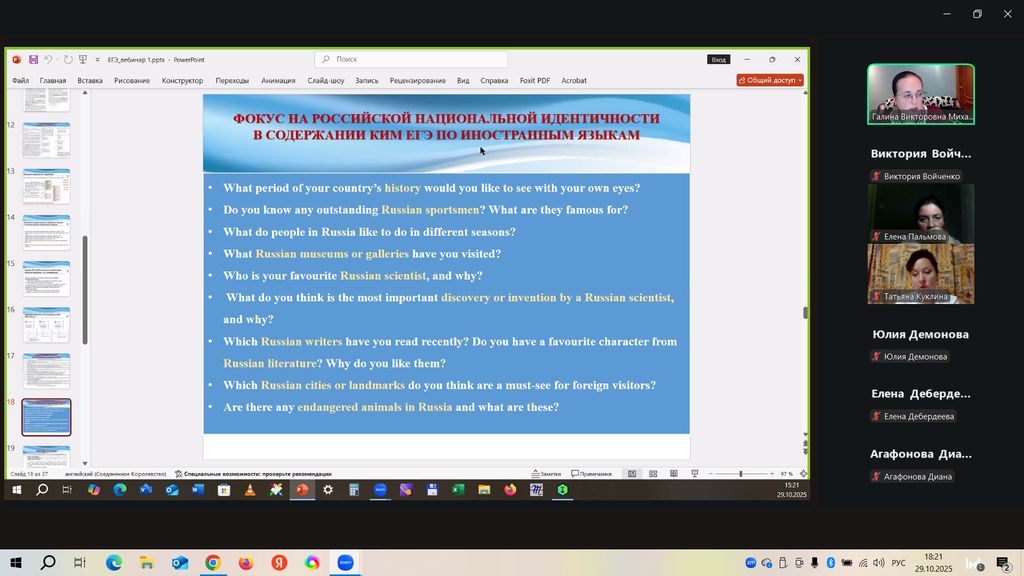Switch to Slide Sorter view in status bar

pos(653,474)
